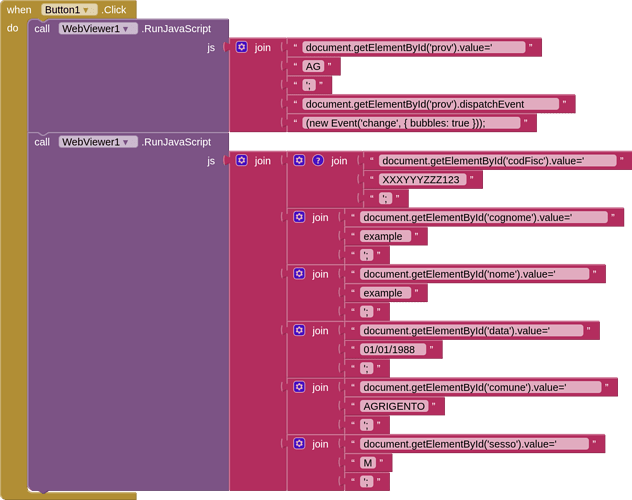
Task: Edit the "example" value under cognome
Action: 385,236
